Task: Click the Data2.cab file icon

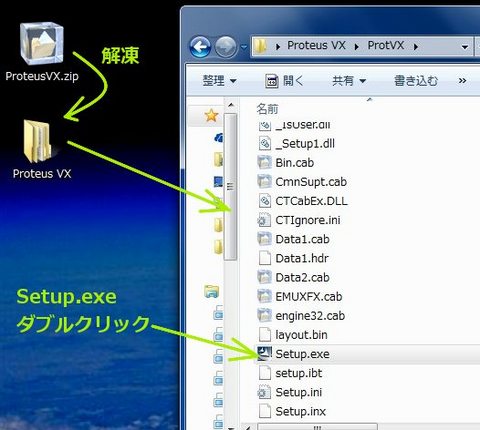Action: point(265,277)
